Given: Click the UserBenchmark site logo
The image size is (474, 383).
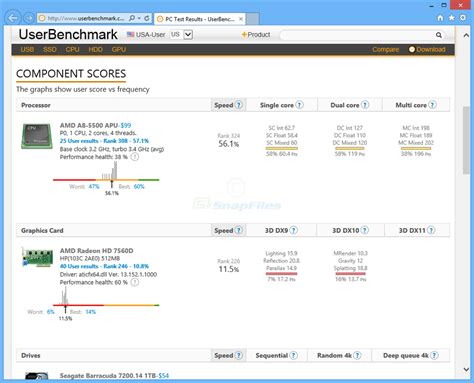Looking at the screenshot, I should [68, 34].
